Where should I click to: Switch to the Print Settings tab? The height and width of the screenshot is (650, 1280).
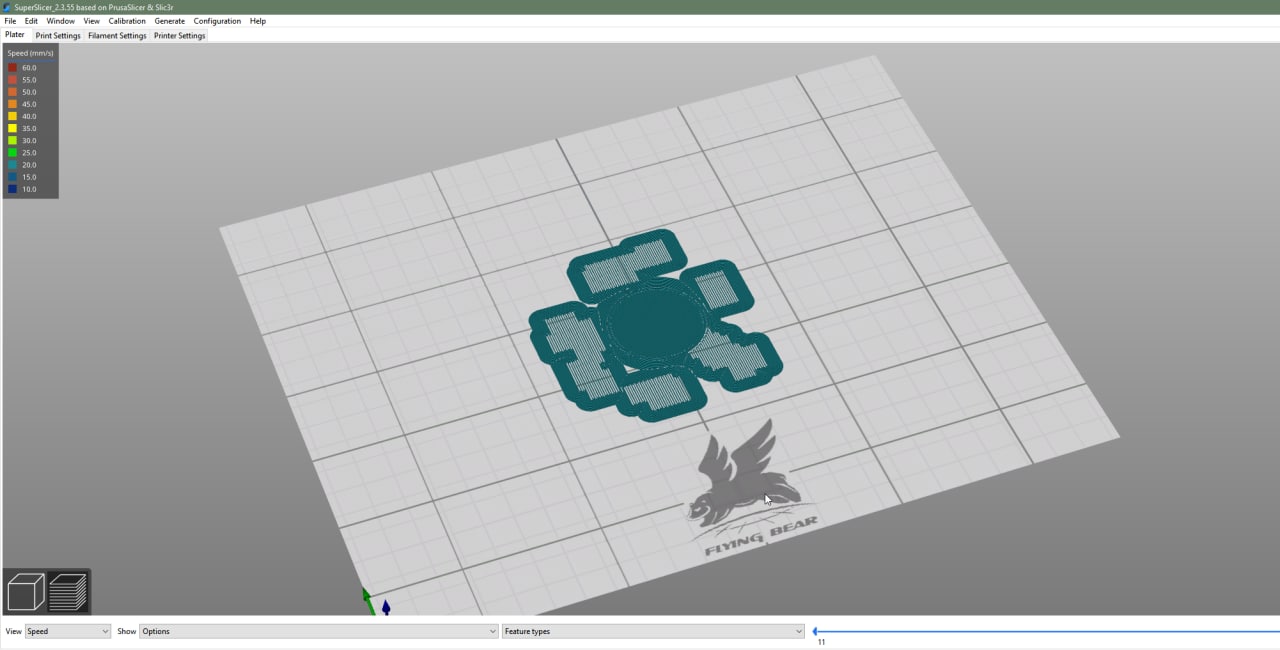(x=58, y=36)
